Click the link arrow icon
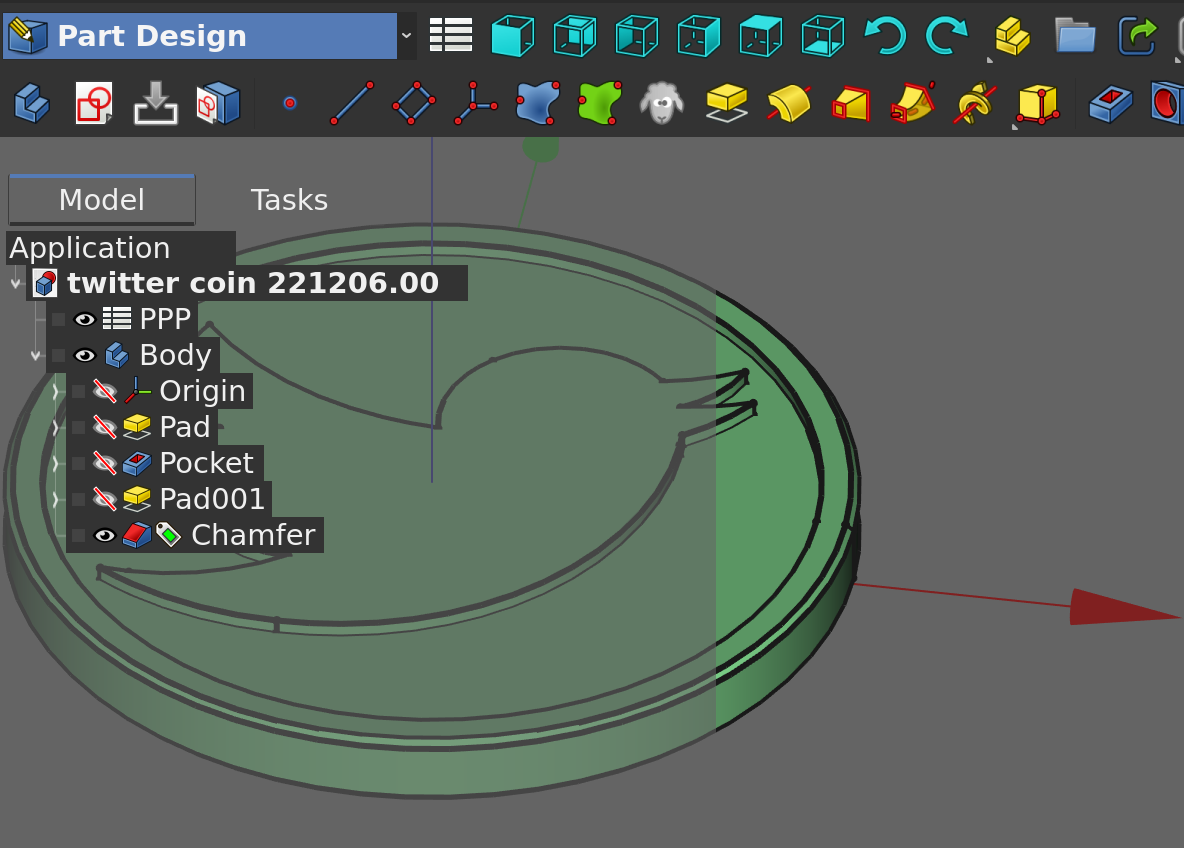The image size is (1184, 848). pos(1137,35)
